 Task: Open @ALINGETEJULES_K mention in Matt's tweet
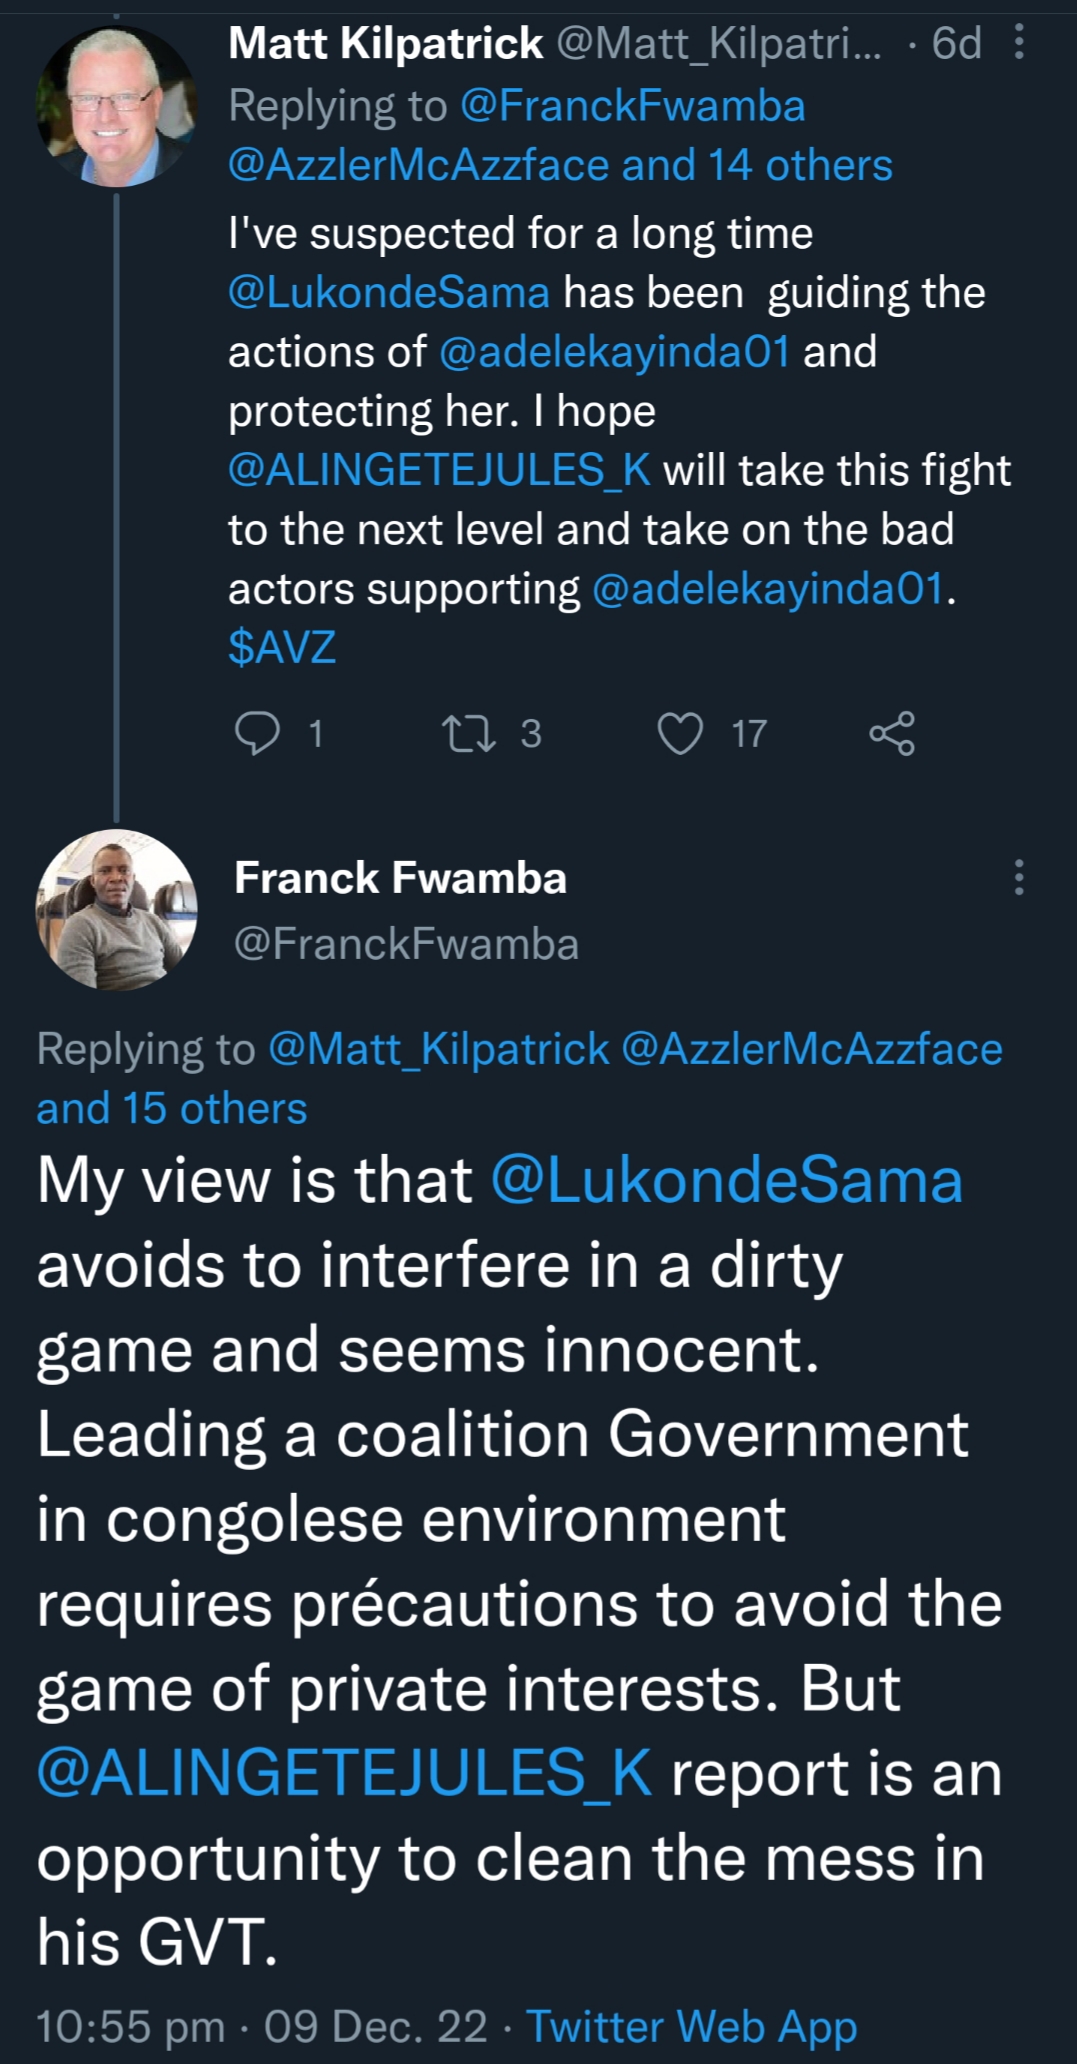tap(439, 470)
